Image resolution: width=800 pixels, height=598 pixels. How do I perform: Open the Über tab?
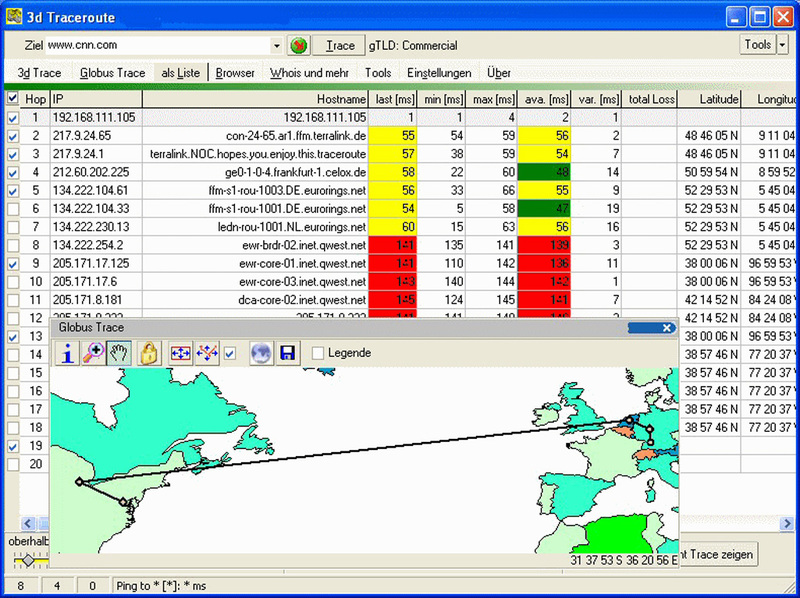point(499,73)
